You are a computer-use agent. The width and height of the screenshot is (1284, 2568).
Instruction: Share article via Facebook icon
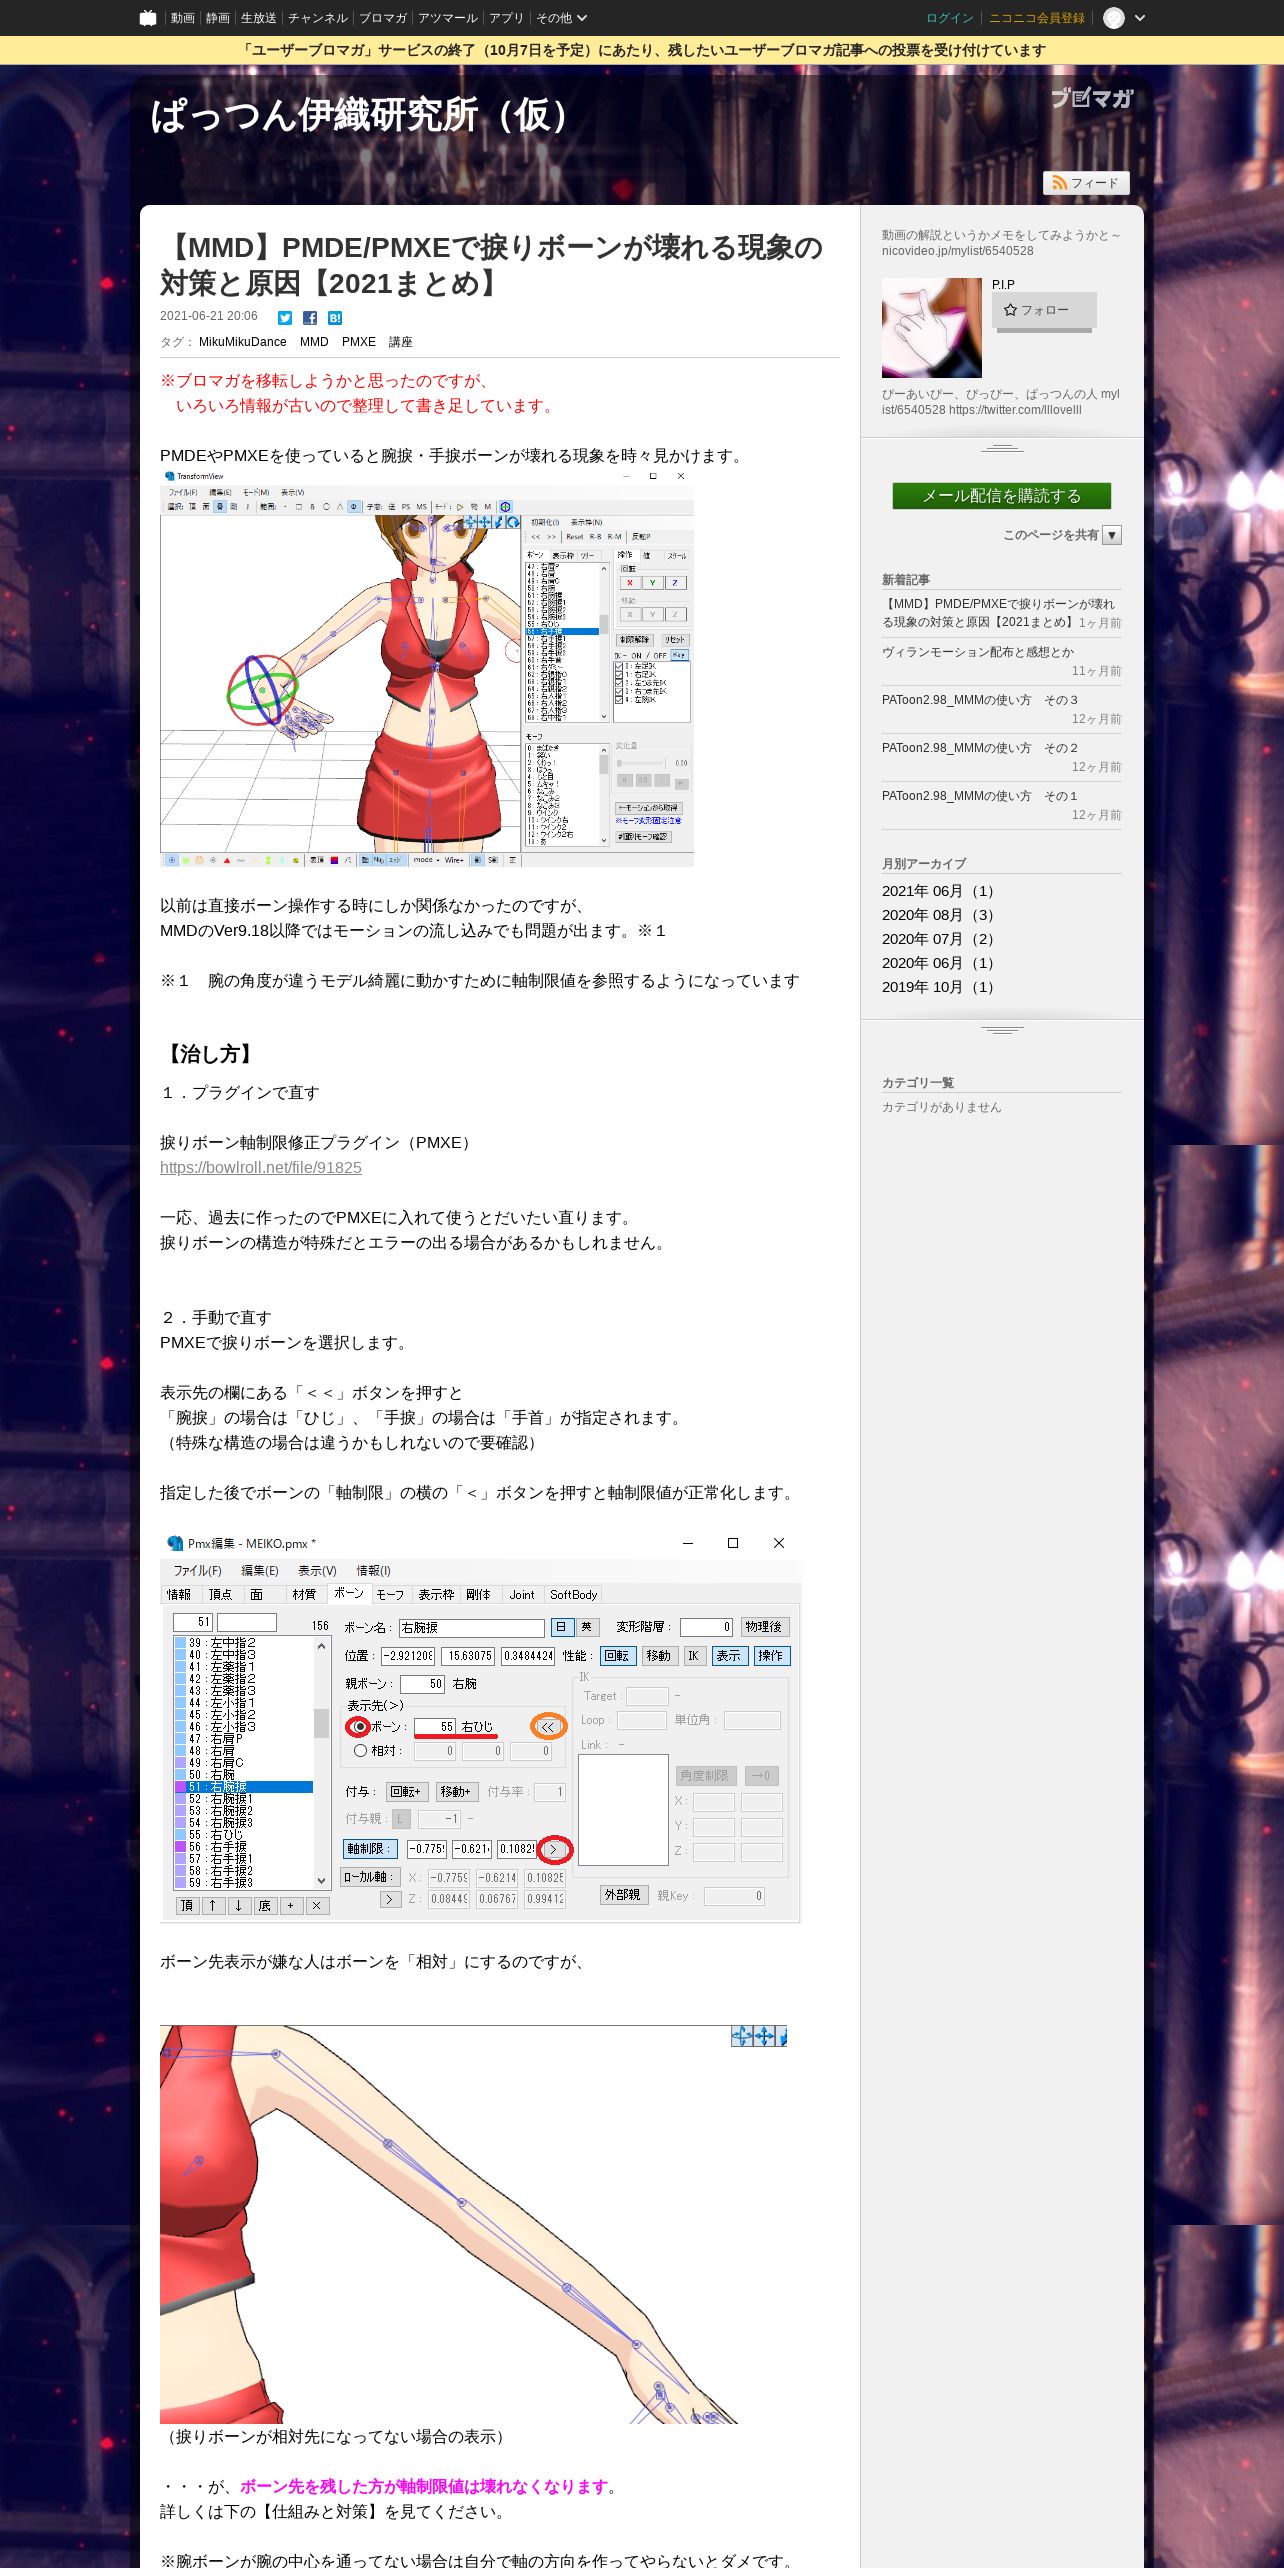point(310,318)
